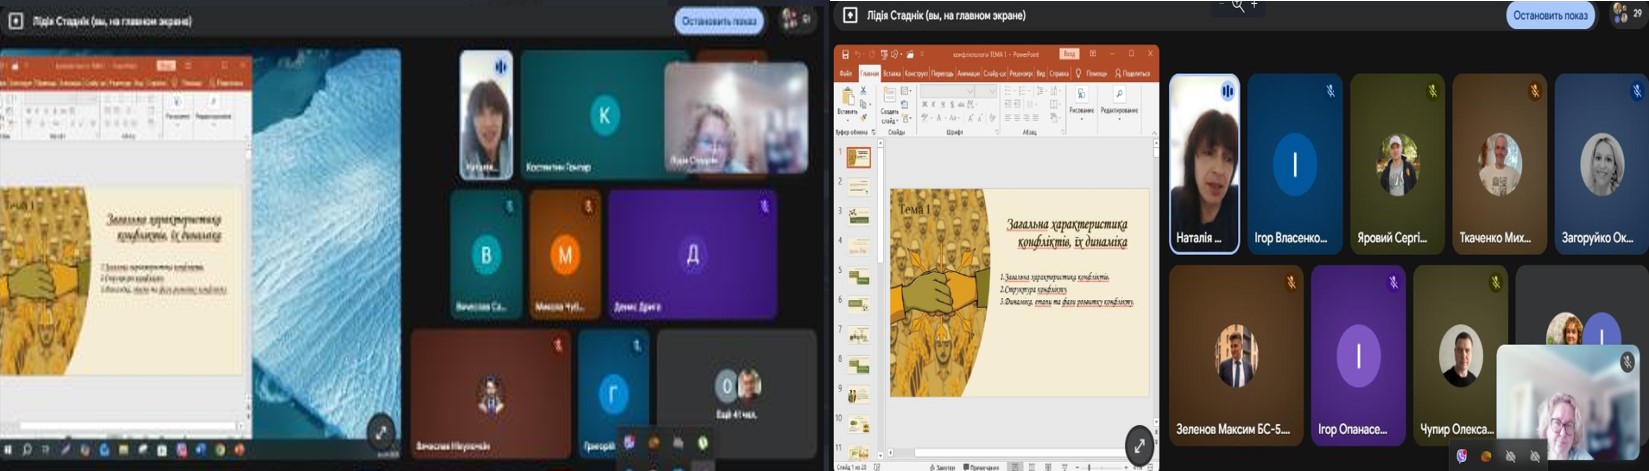Switch to the "Вид" ribbon tab
1649x471 pixels.
tap(1040, 73)
